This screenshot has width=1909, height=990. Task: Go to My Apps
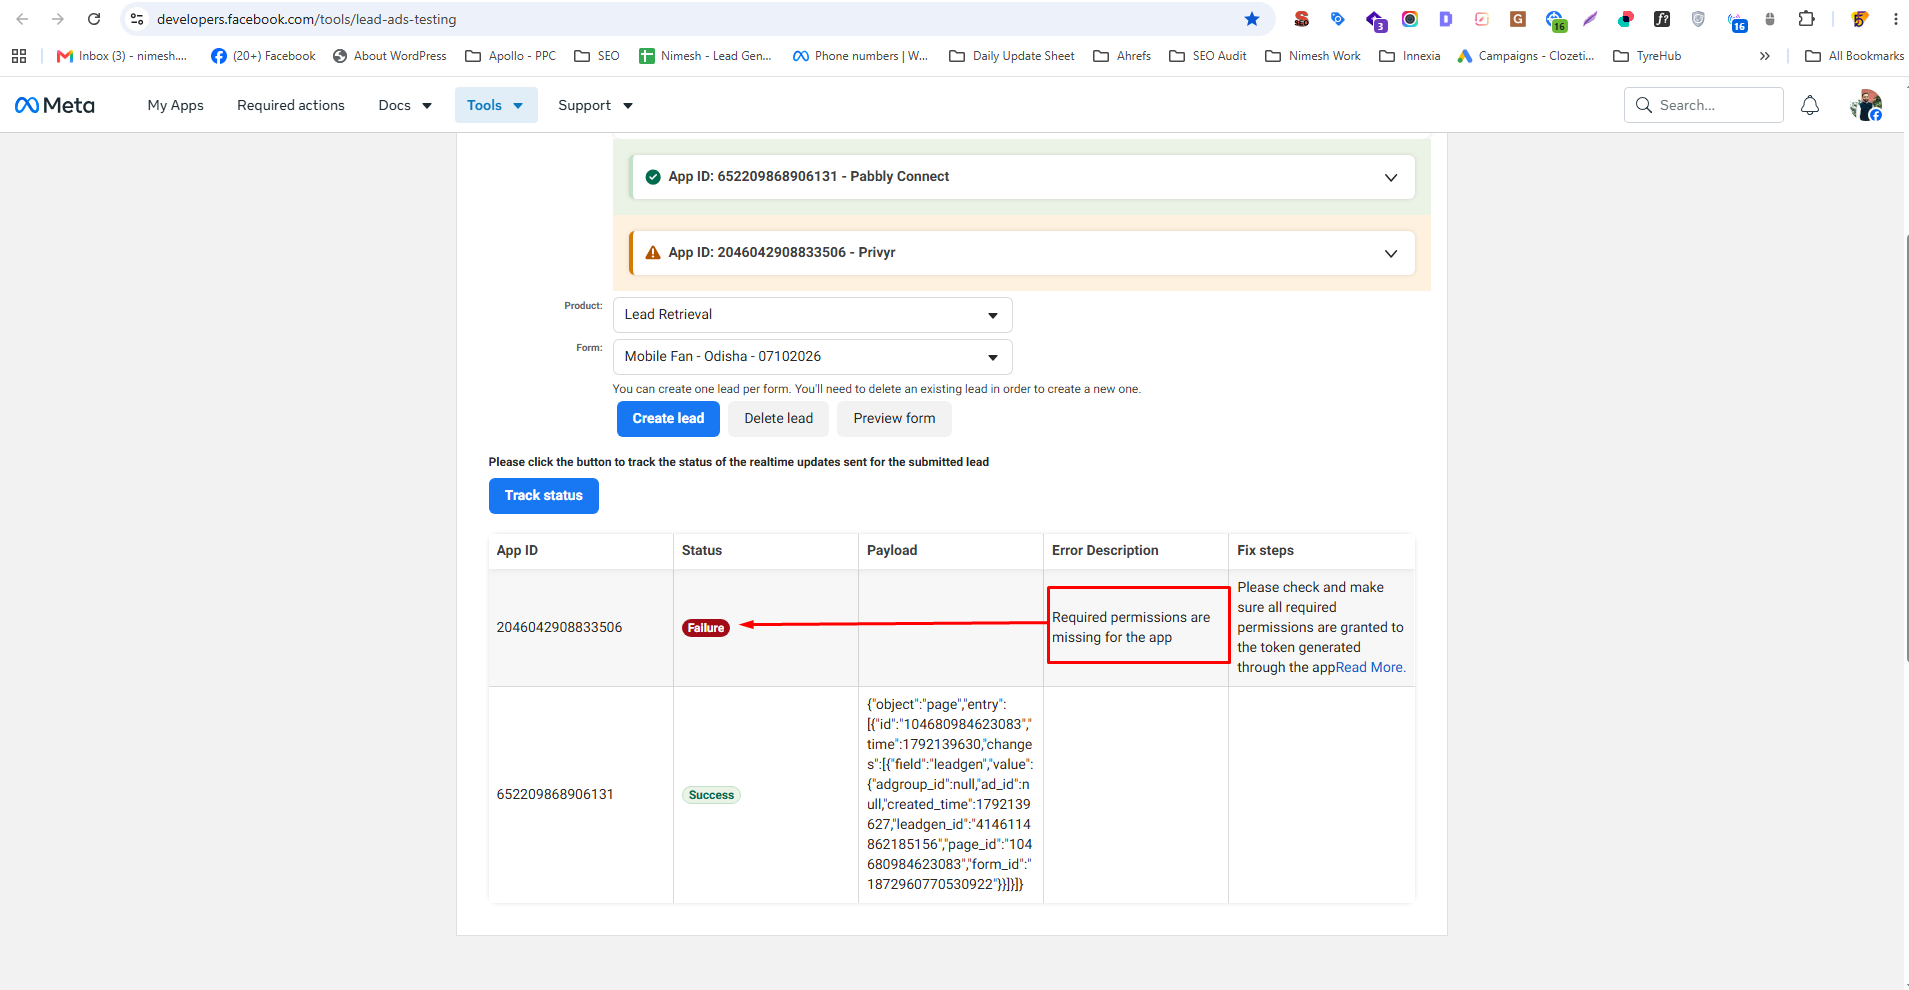point(176,105)
